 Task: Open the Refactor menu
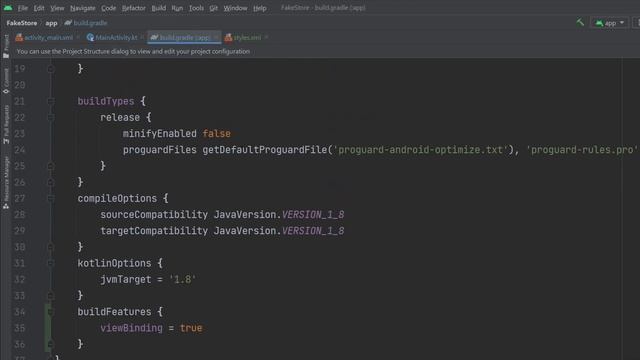point(133,8)
